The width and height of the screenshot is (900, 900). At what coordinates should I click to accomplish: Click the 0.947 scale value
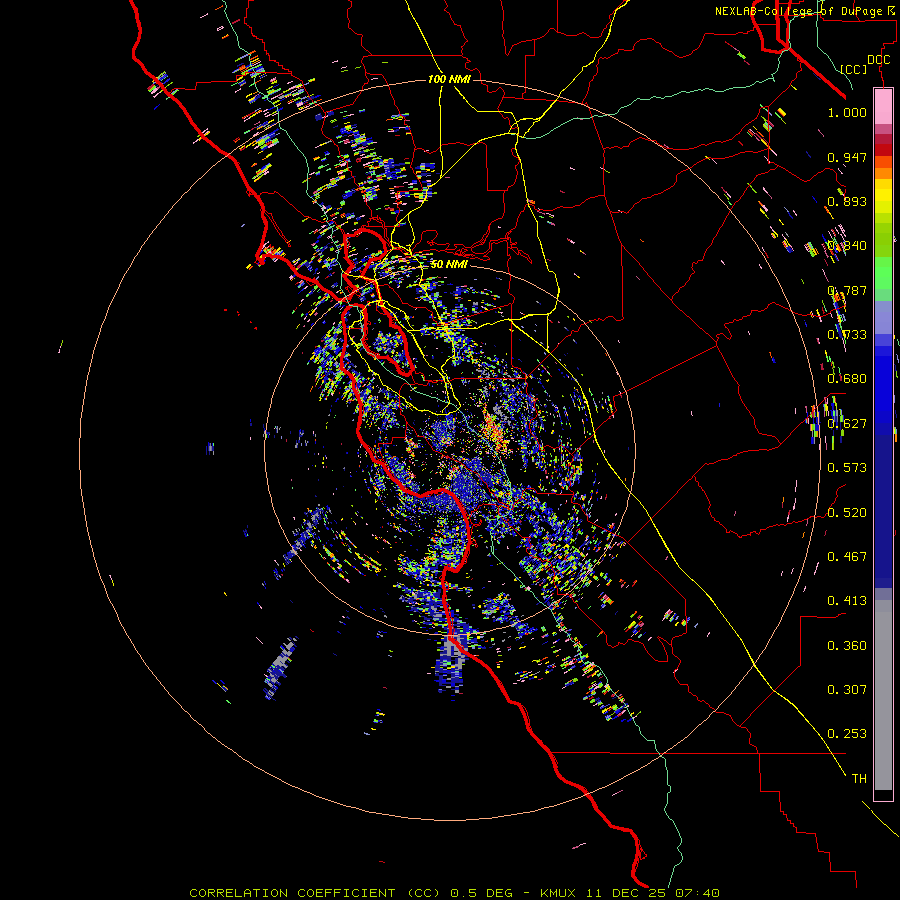[x=847, y=157]
